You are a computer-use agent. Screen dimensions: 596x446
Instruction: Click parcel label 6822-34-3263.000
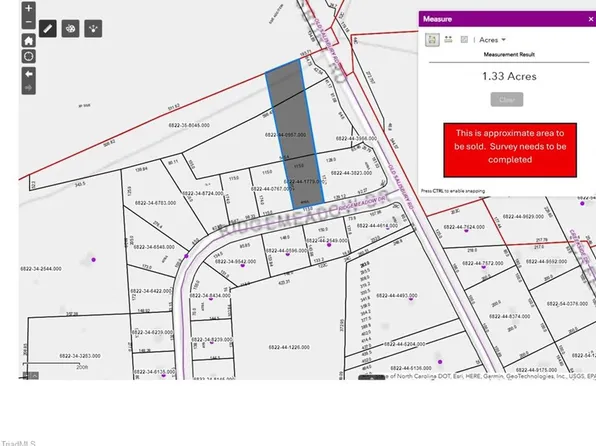(80, 356)
